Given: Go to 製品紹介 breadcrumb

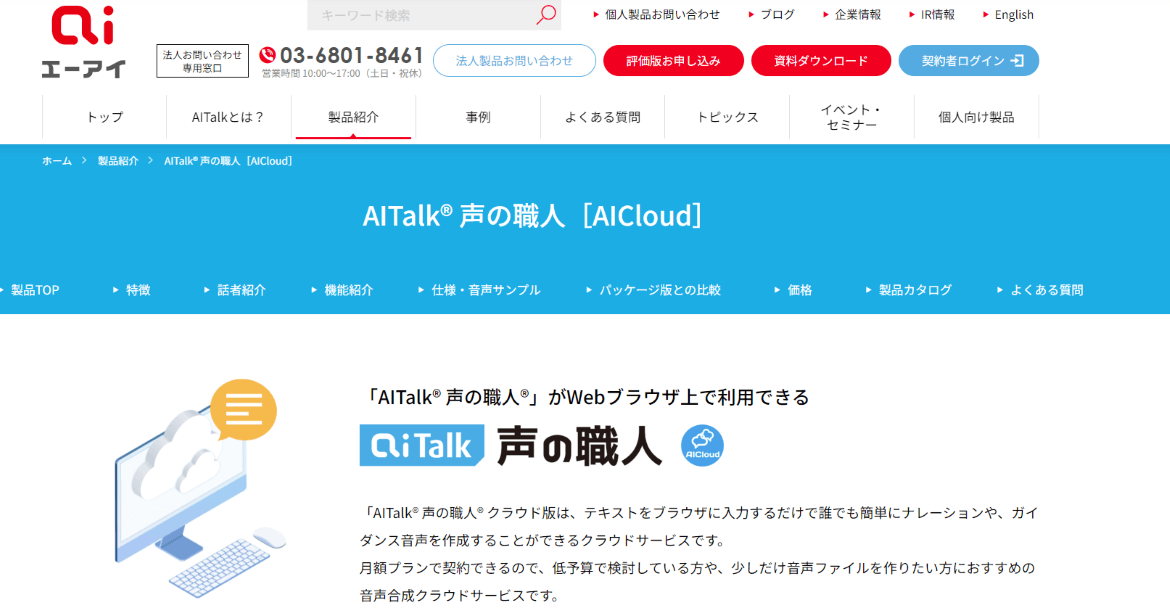Looking at the screenshot, I should pyautogui.click(x=118, y=160).
